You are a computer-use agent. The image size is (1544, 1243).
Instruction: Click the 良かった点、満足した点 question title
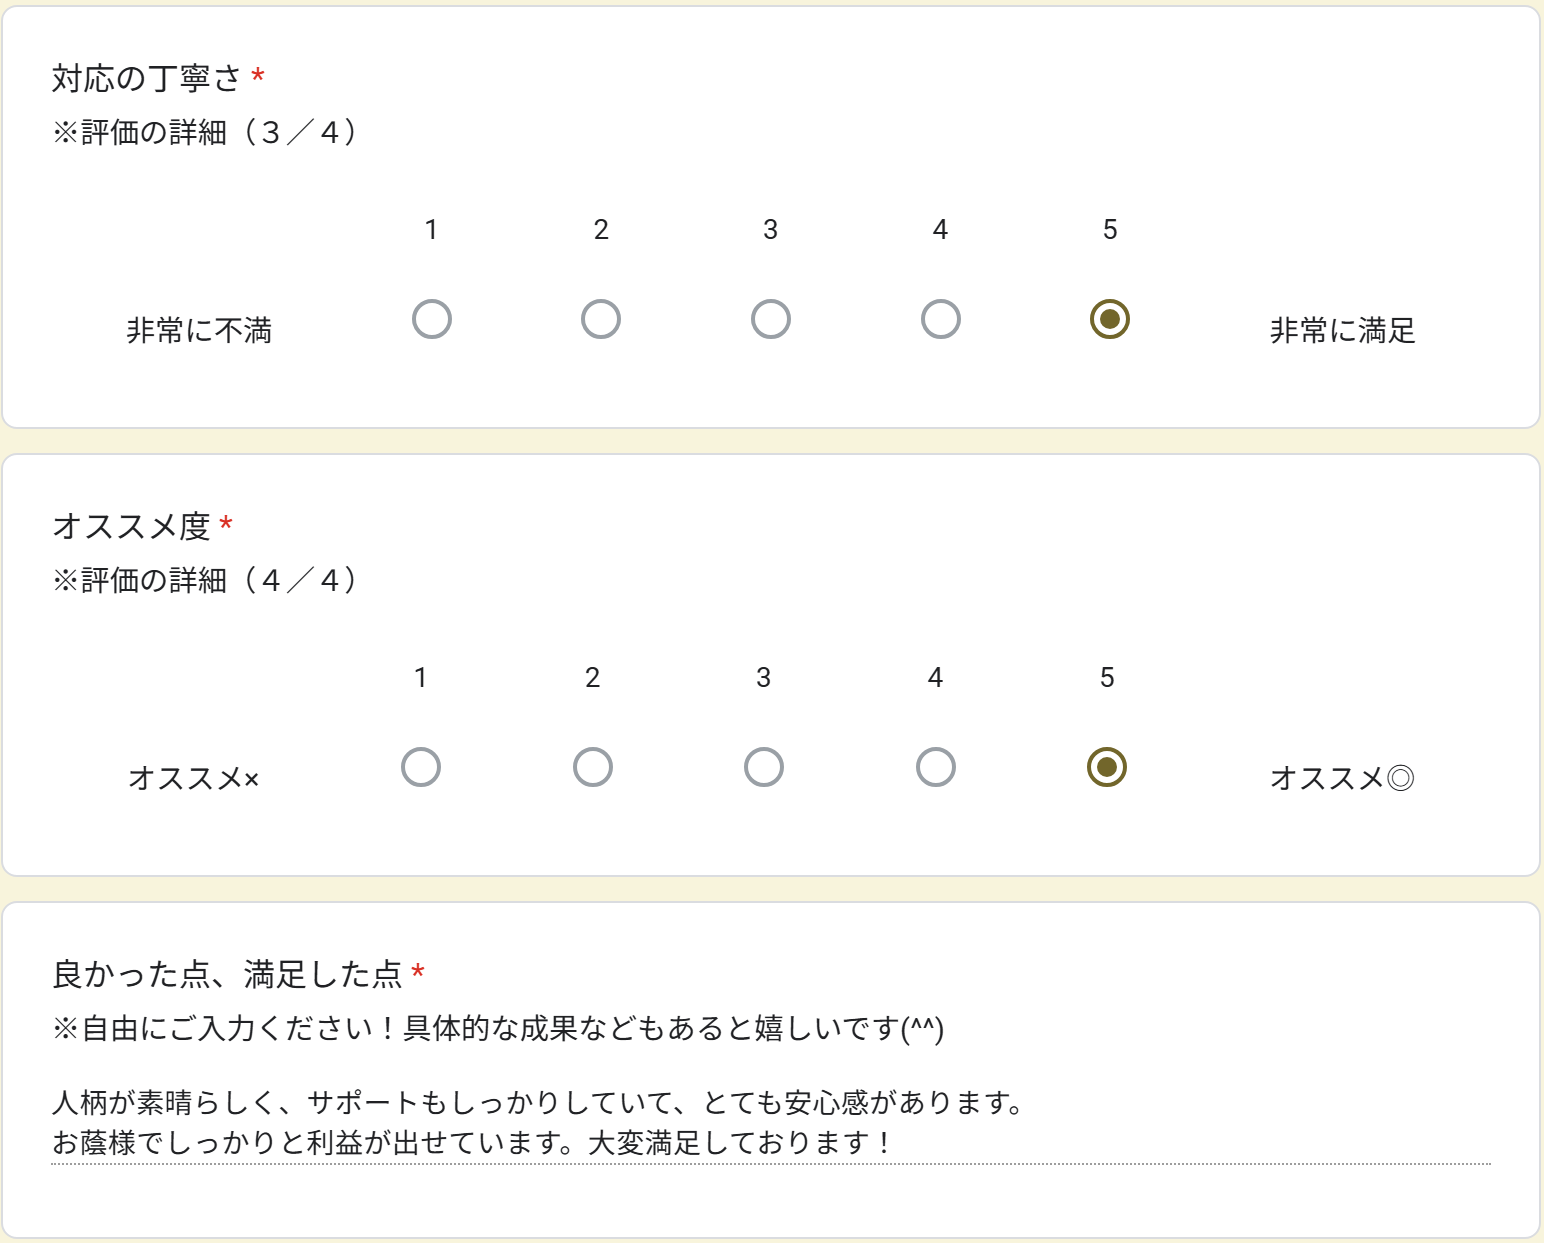pos(227,974)
